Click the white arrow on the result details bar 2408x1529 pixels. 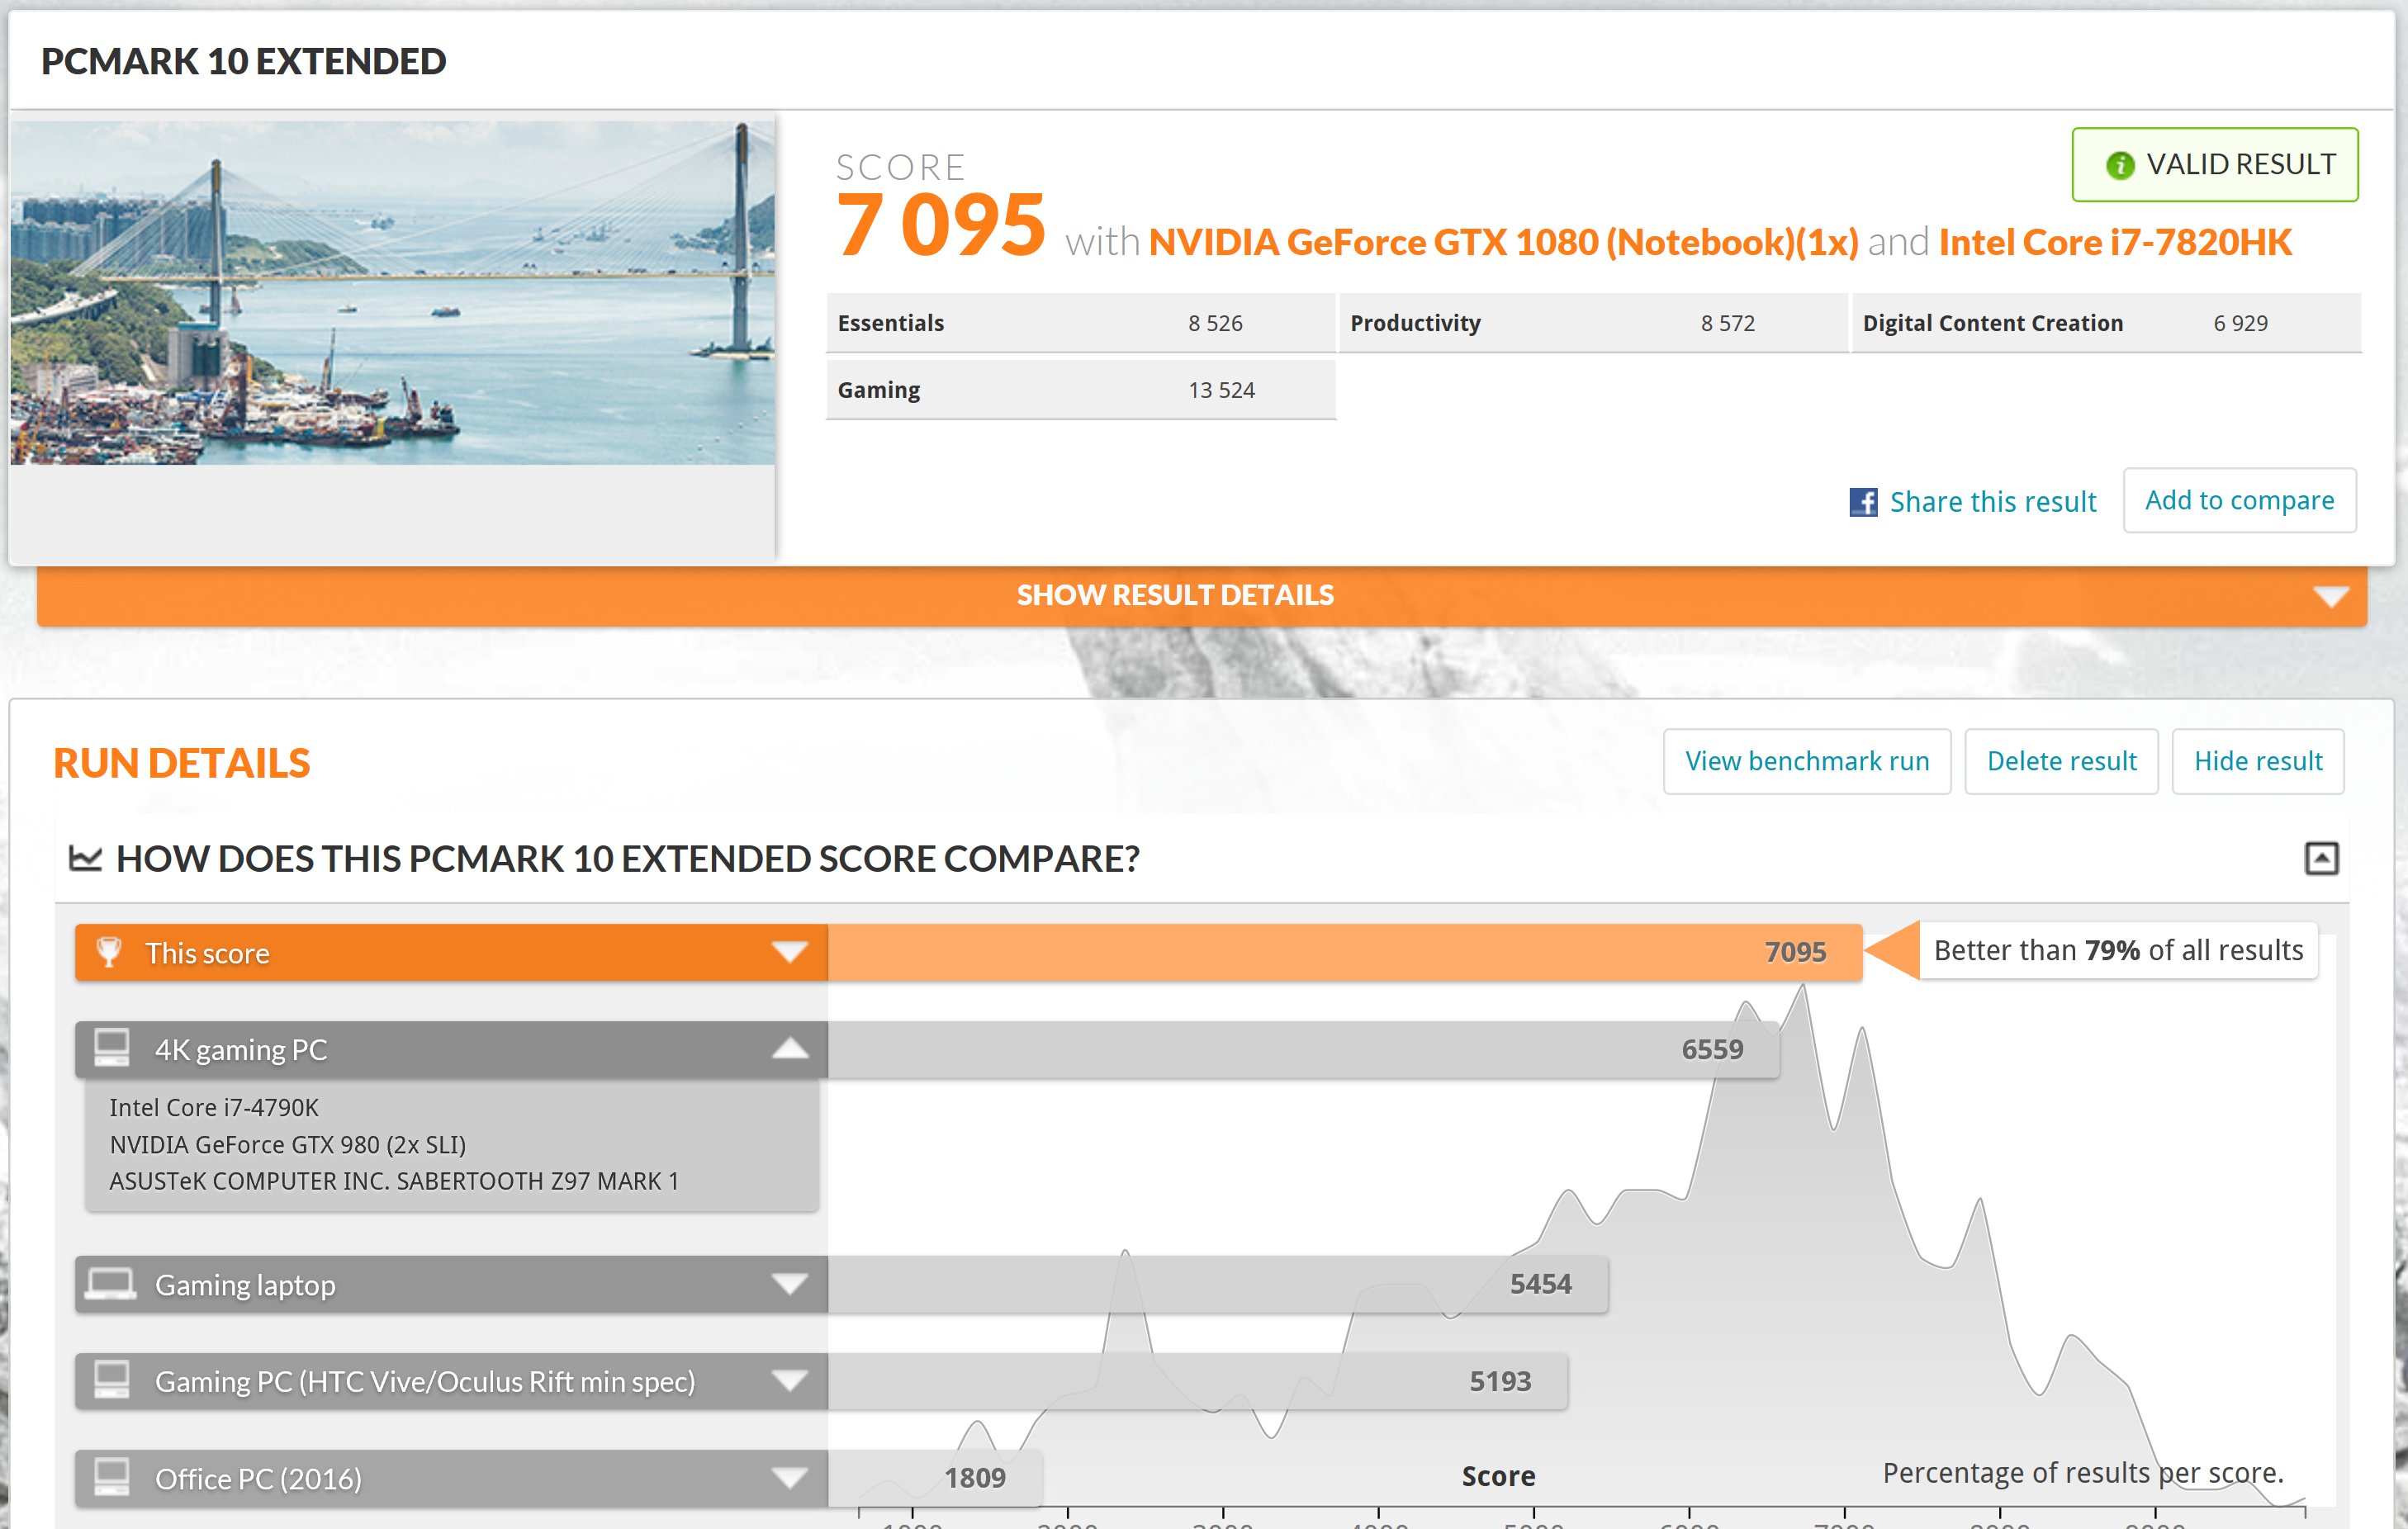[2331, 597]
